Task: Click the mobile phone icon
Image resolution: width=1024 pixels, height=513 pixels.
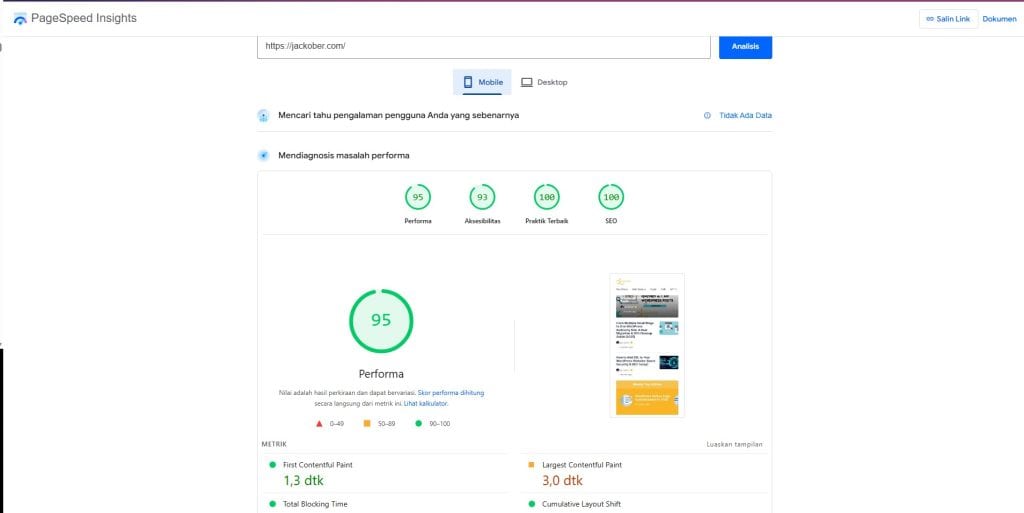Action: (x=468, y=82)
